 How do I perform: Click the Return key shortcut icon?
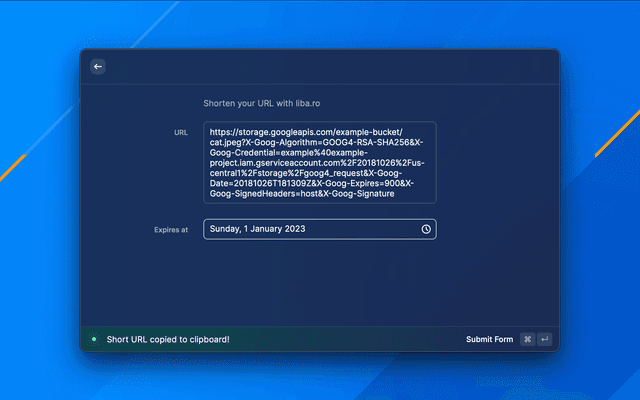click(544, 339)
